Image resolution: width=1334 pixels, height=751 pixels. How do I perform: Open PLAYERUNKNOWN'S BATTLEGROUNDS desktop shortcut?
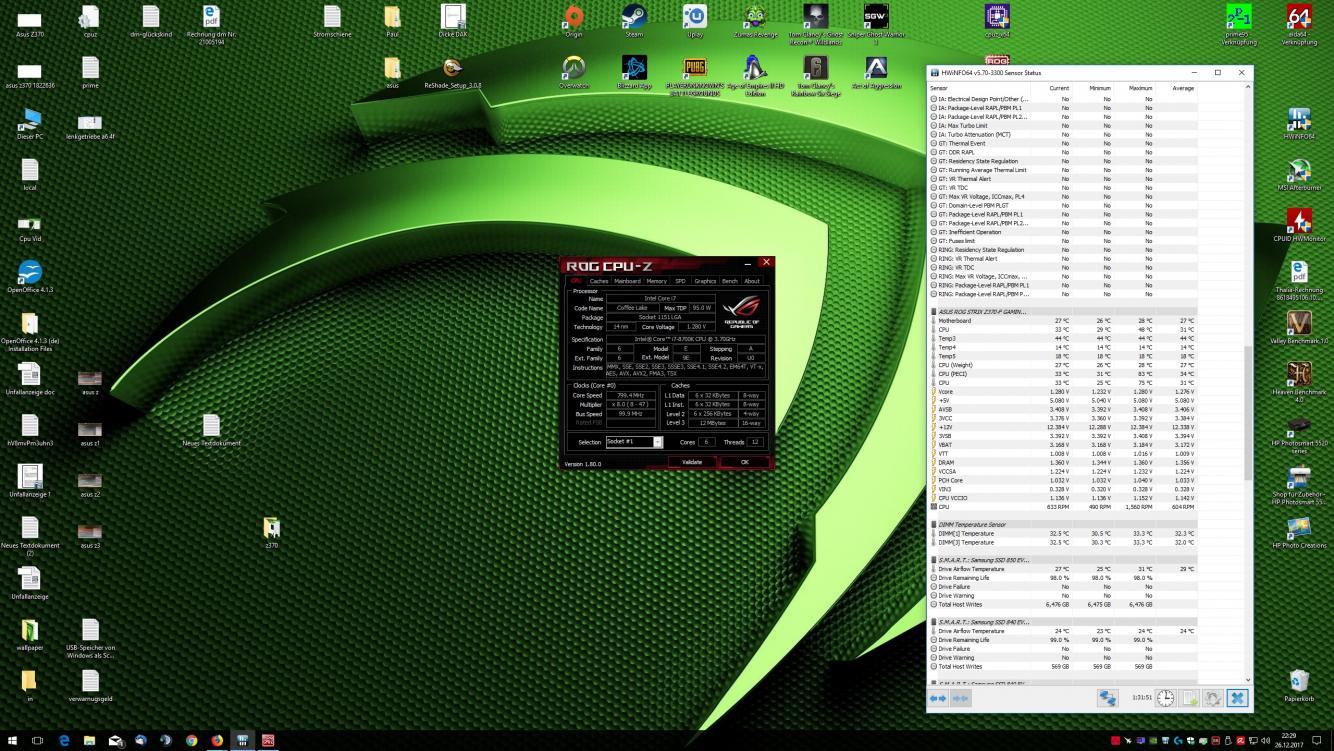click(x=695, y=75)
